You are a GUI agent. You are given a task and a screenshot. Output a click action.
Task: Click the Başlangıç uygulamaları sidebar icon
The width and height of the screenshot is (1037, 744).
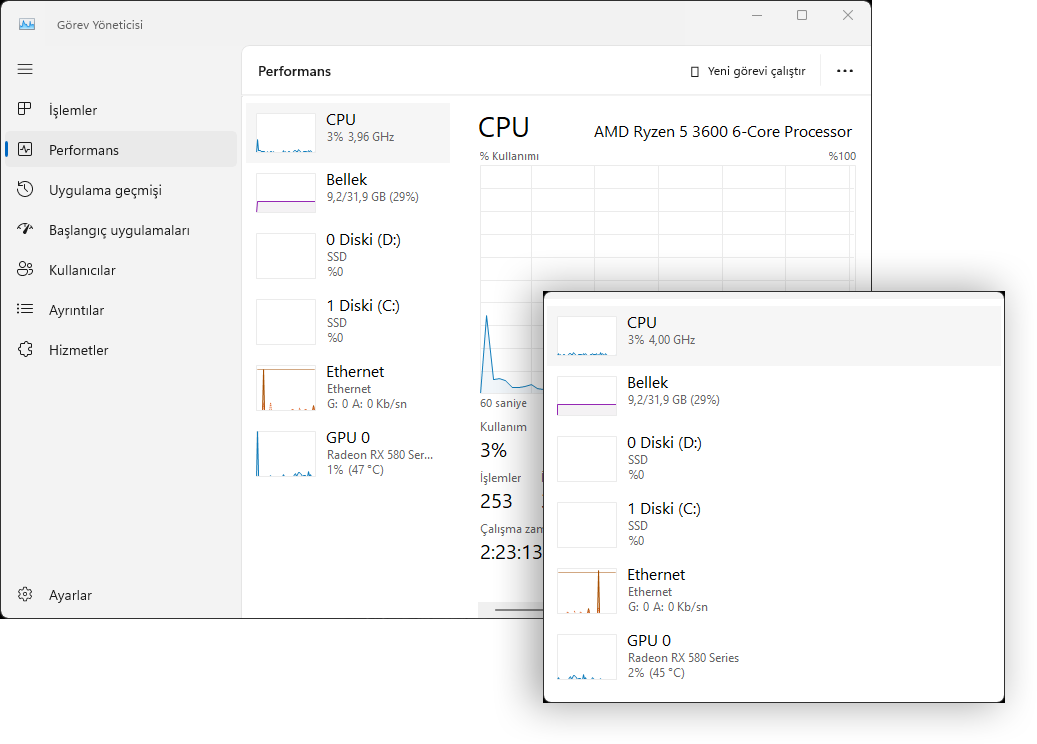[25, 229]
